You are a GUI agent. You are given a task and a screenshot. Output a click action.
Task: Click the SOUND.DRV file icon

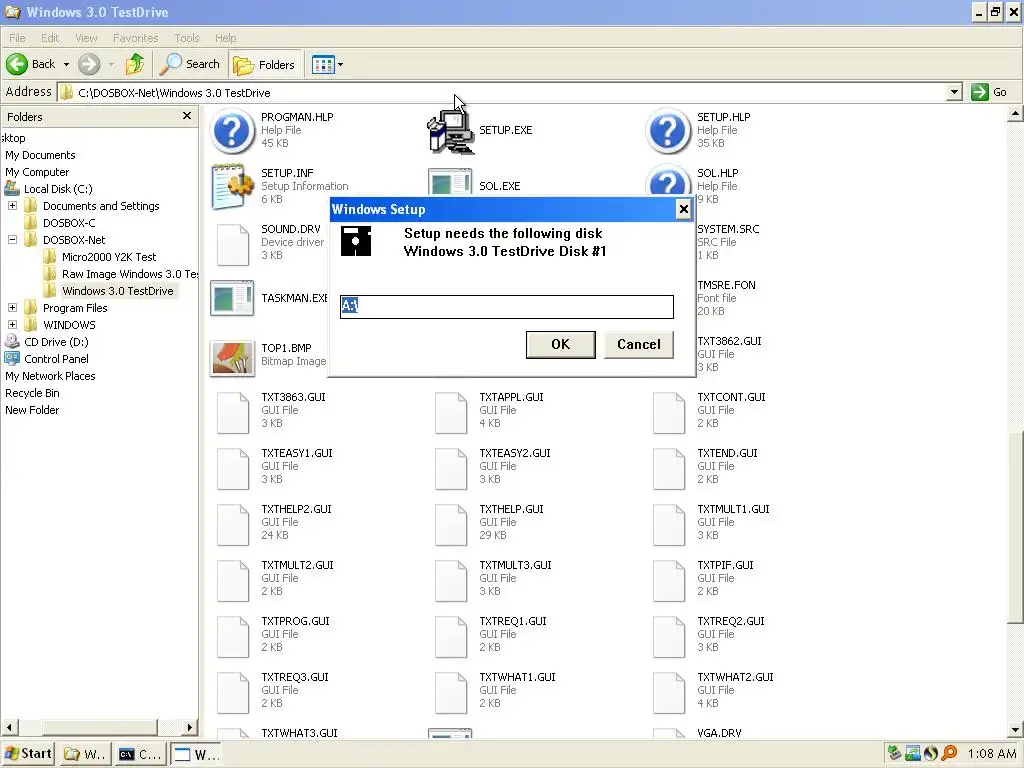pos(233,244)
